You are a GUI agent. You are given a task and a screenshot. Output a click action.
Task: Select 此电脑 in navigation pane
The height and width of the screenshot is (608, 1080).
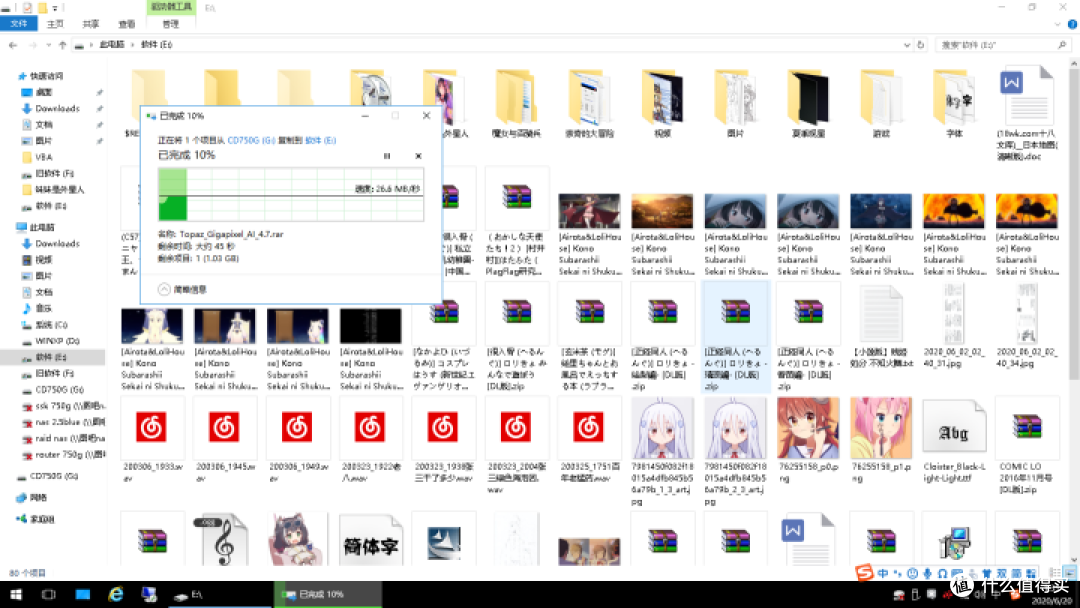[x=42, y=227]
